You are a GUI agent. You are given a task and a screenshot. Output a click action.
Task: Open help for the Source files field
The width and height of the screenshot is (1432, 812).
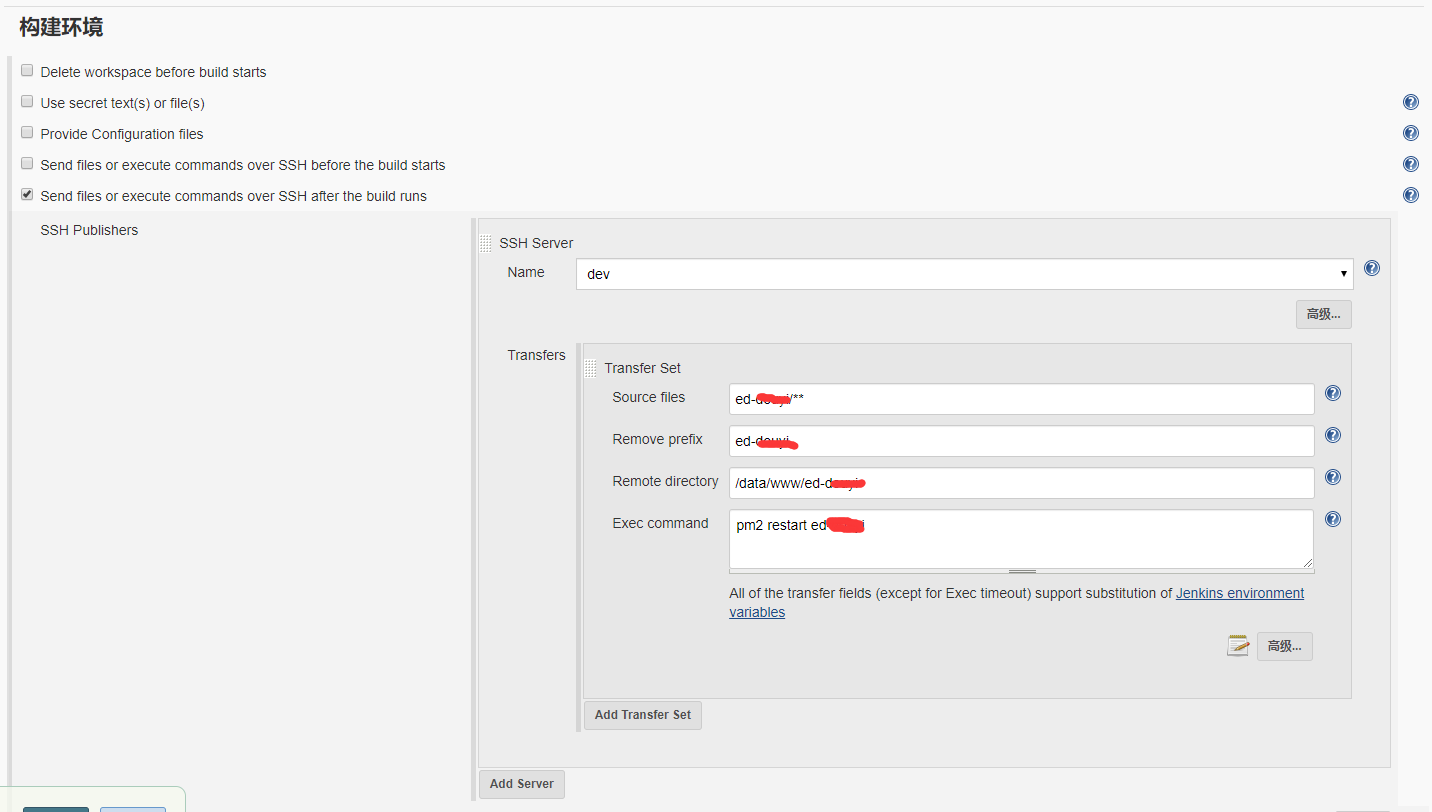click(1332, 393)
